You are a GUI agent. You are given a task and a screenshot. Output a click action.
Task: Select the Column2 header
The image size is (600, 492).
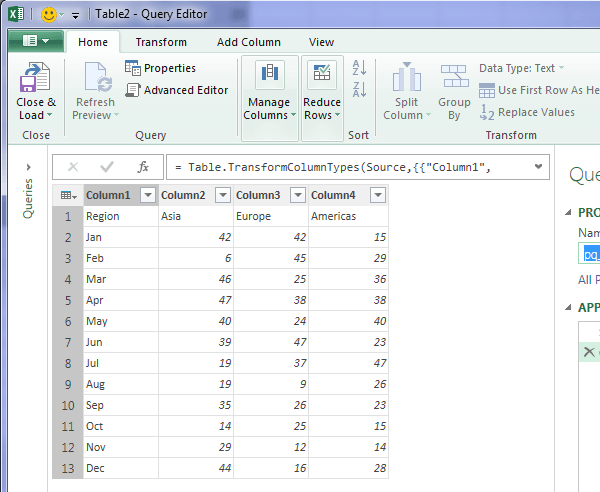(183, 195)
